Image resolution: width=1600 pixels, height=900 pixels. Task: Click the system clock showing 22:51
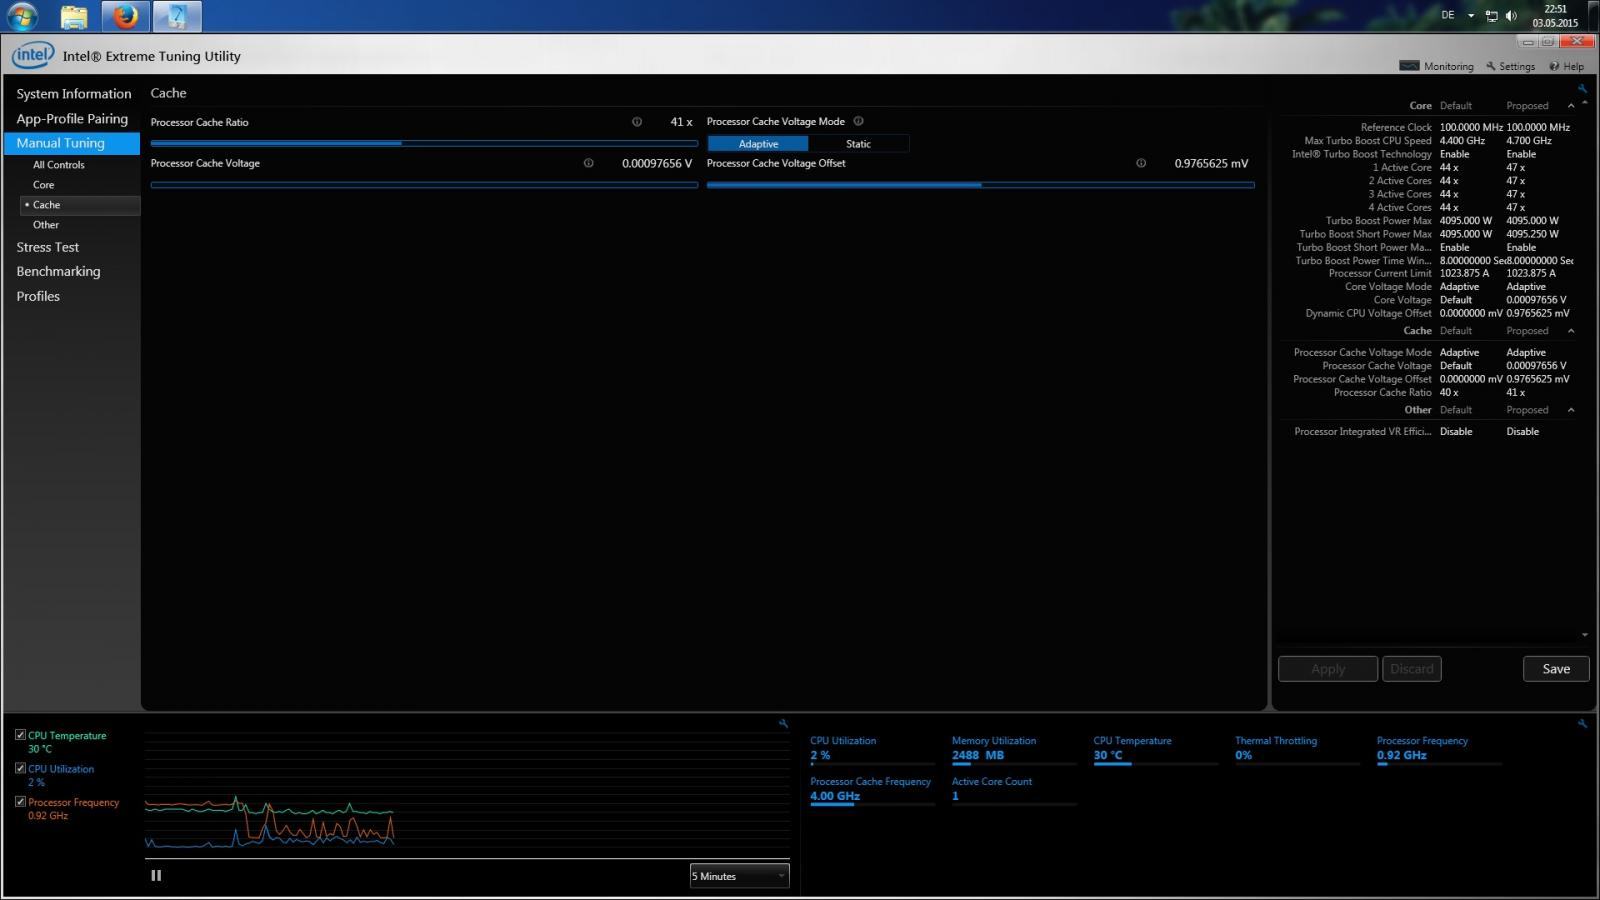coord(1555,9)
